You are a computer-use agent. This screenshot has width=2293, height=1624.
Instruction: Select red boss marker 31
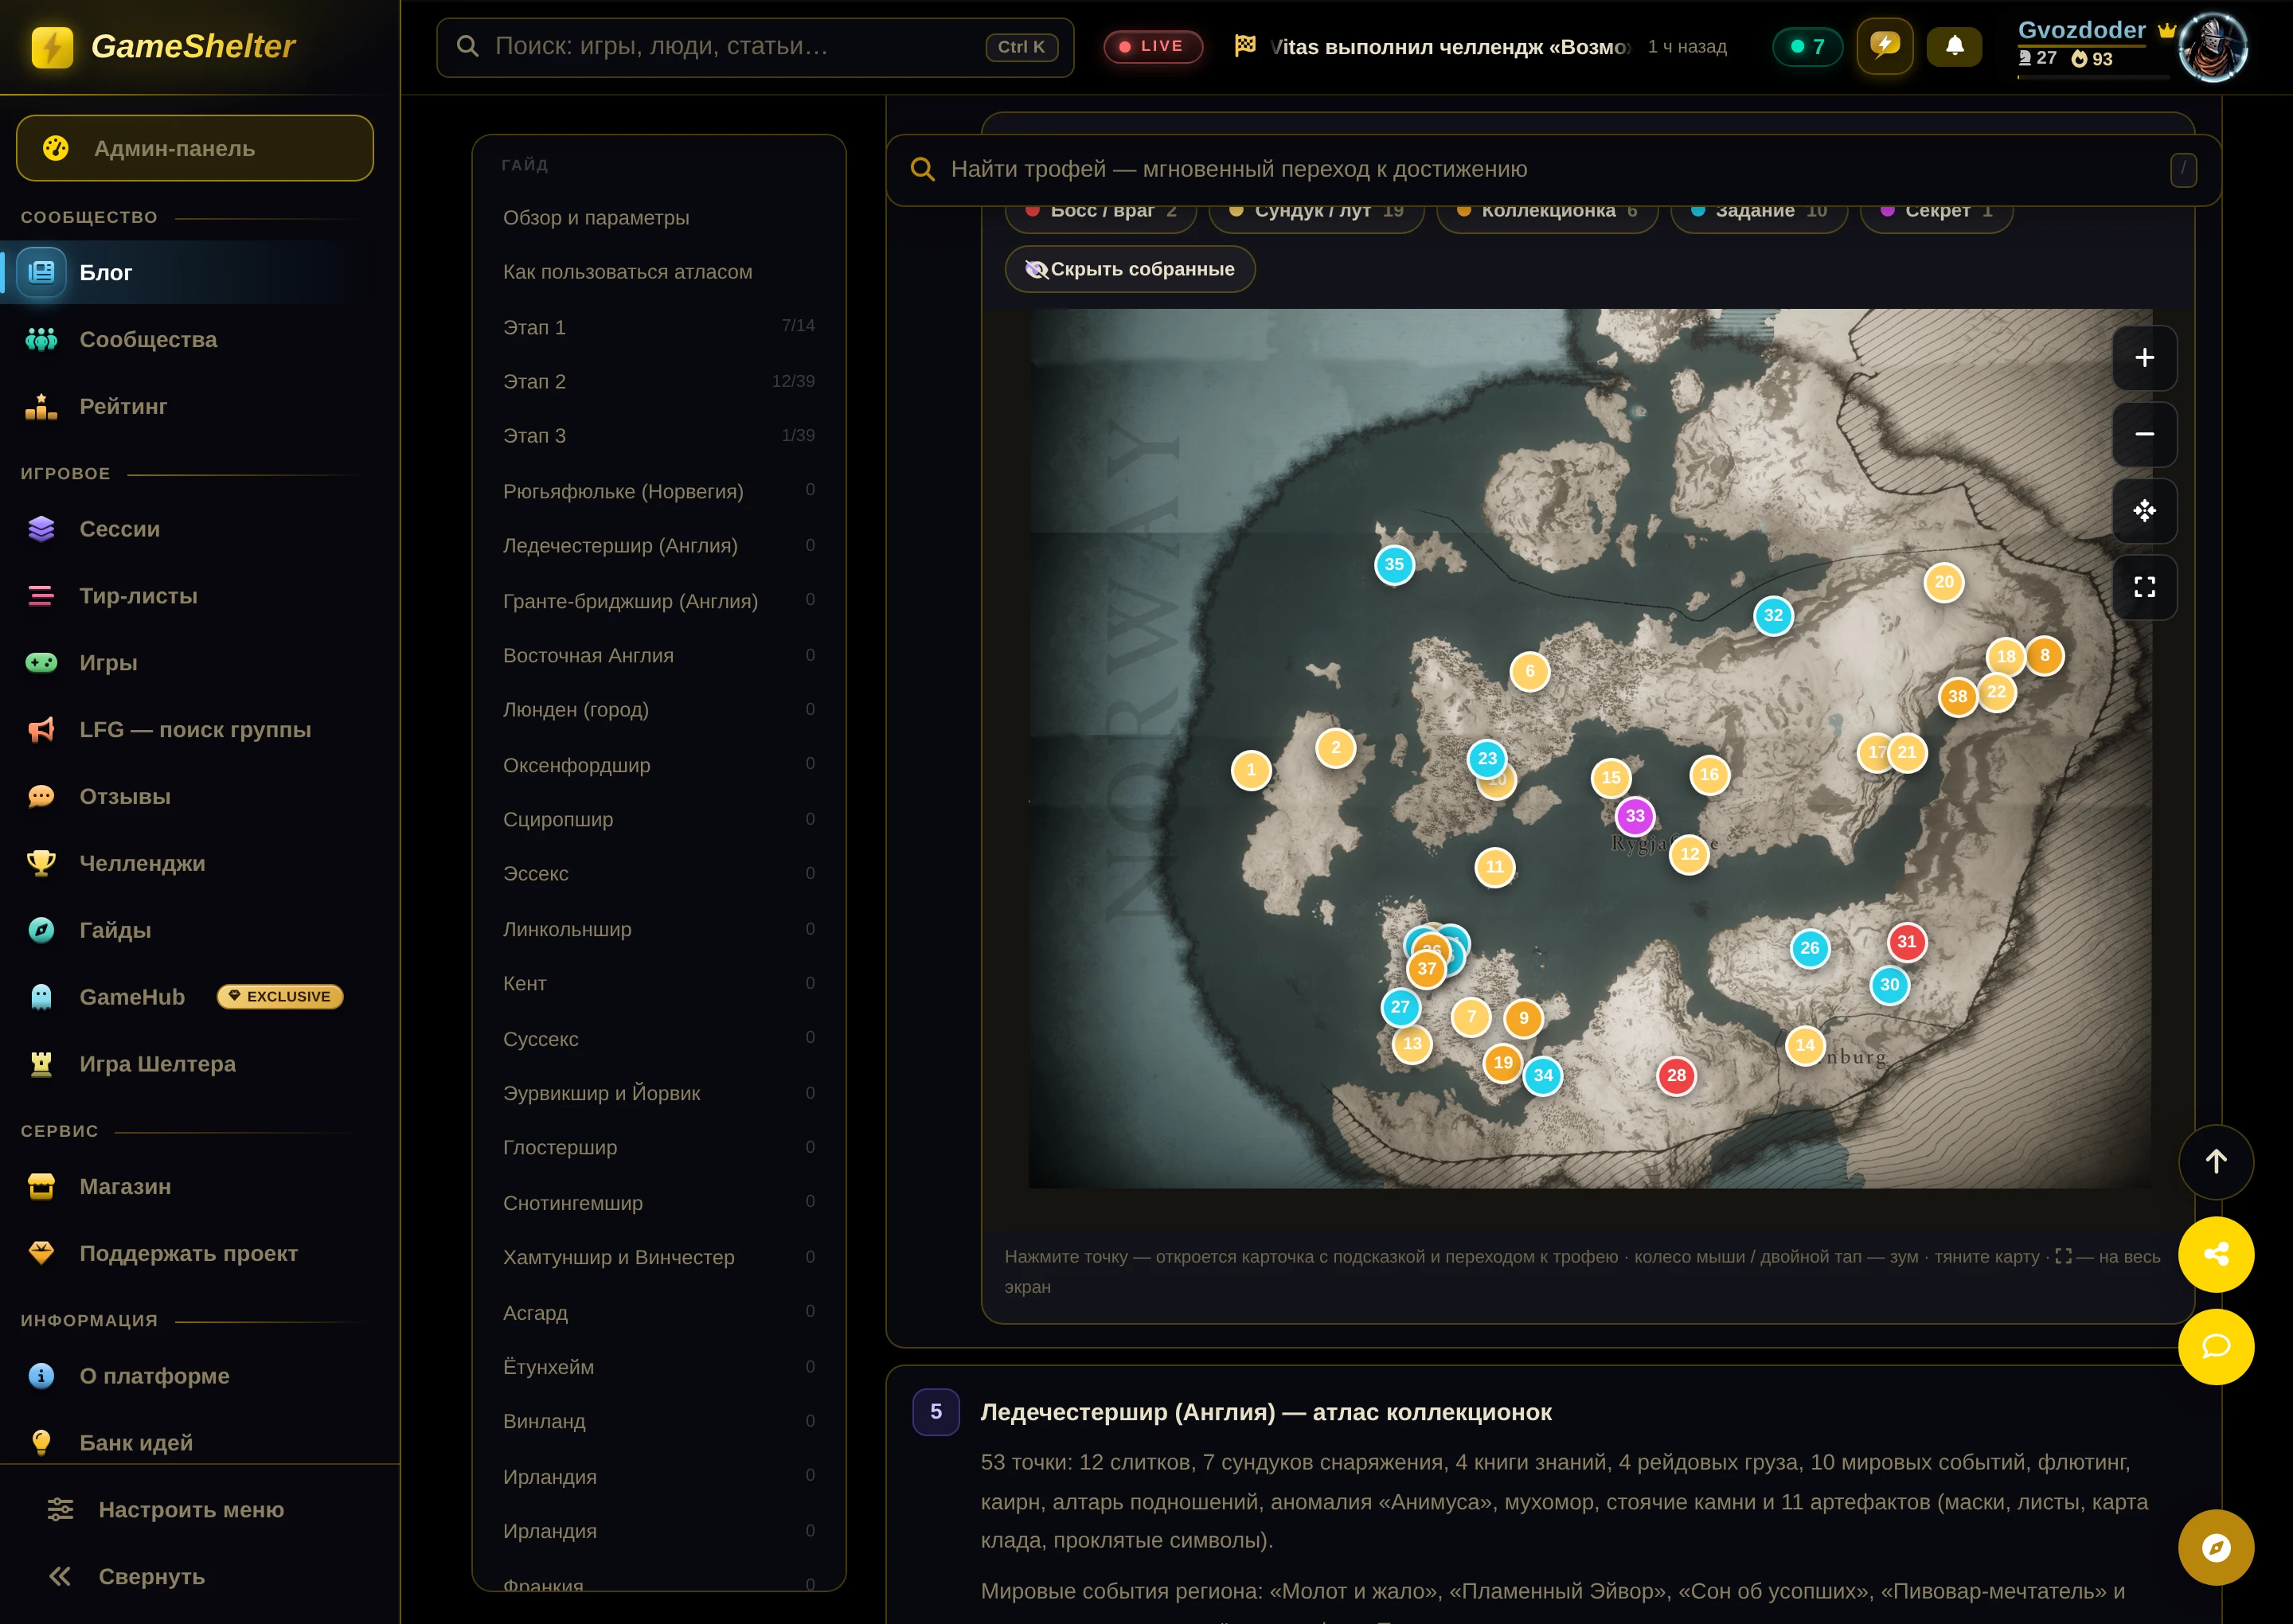(1907, 942)
